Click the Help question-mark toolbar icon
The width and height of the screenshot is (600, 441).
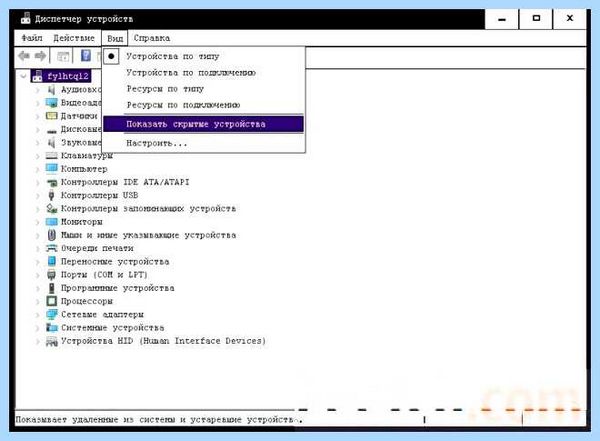[86, 56]
